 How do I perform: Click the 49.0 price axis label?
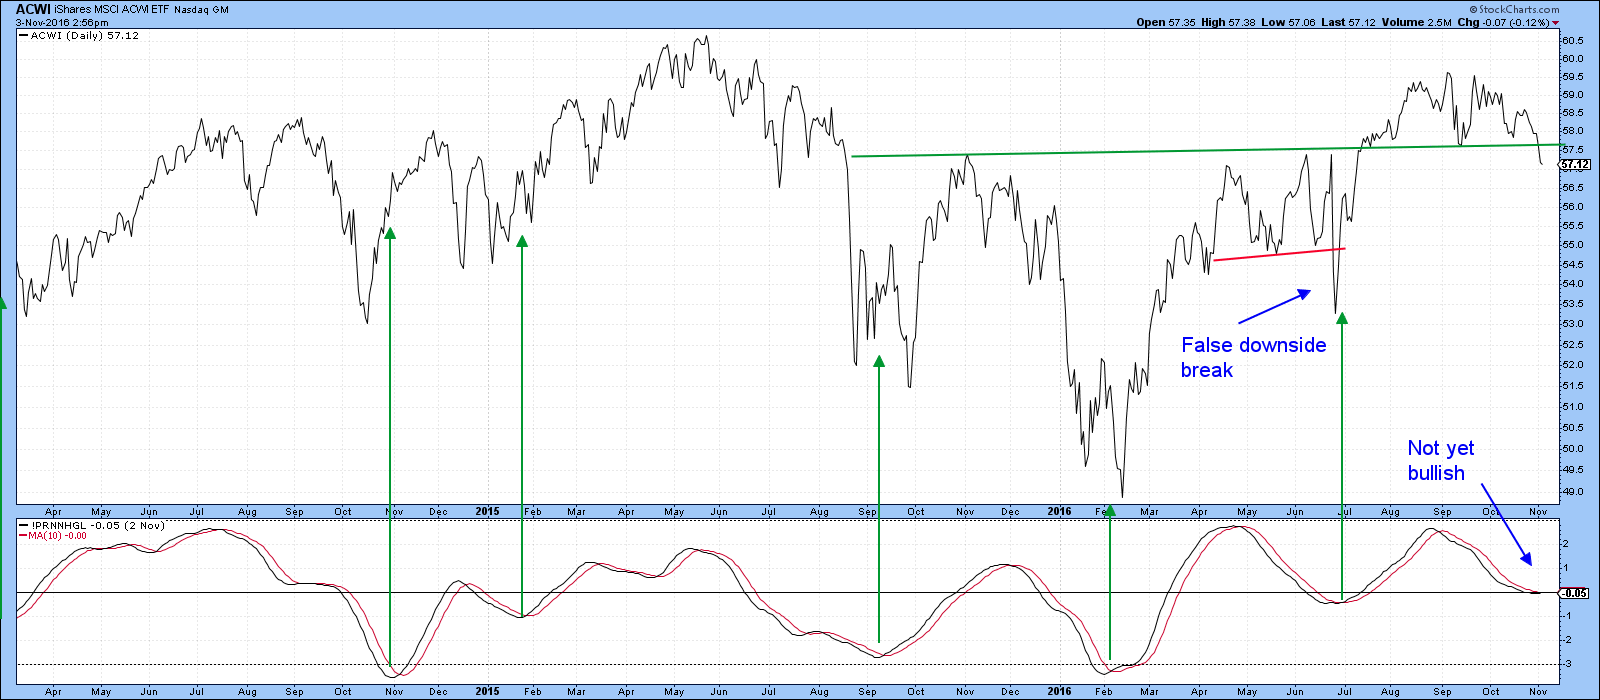1573,492
